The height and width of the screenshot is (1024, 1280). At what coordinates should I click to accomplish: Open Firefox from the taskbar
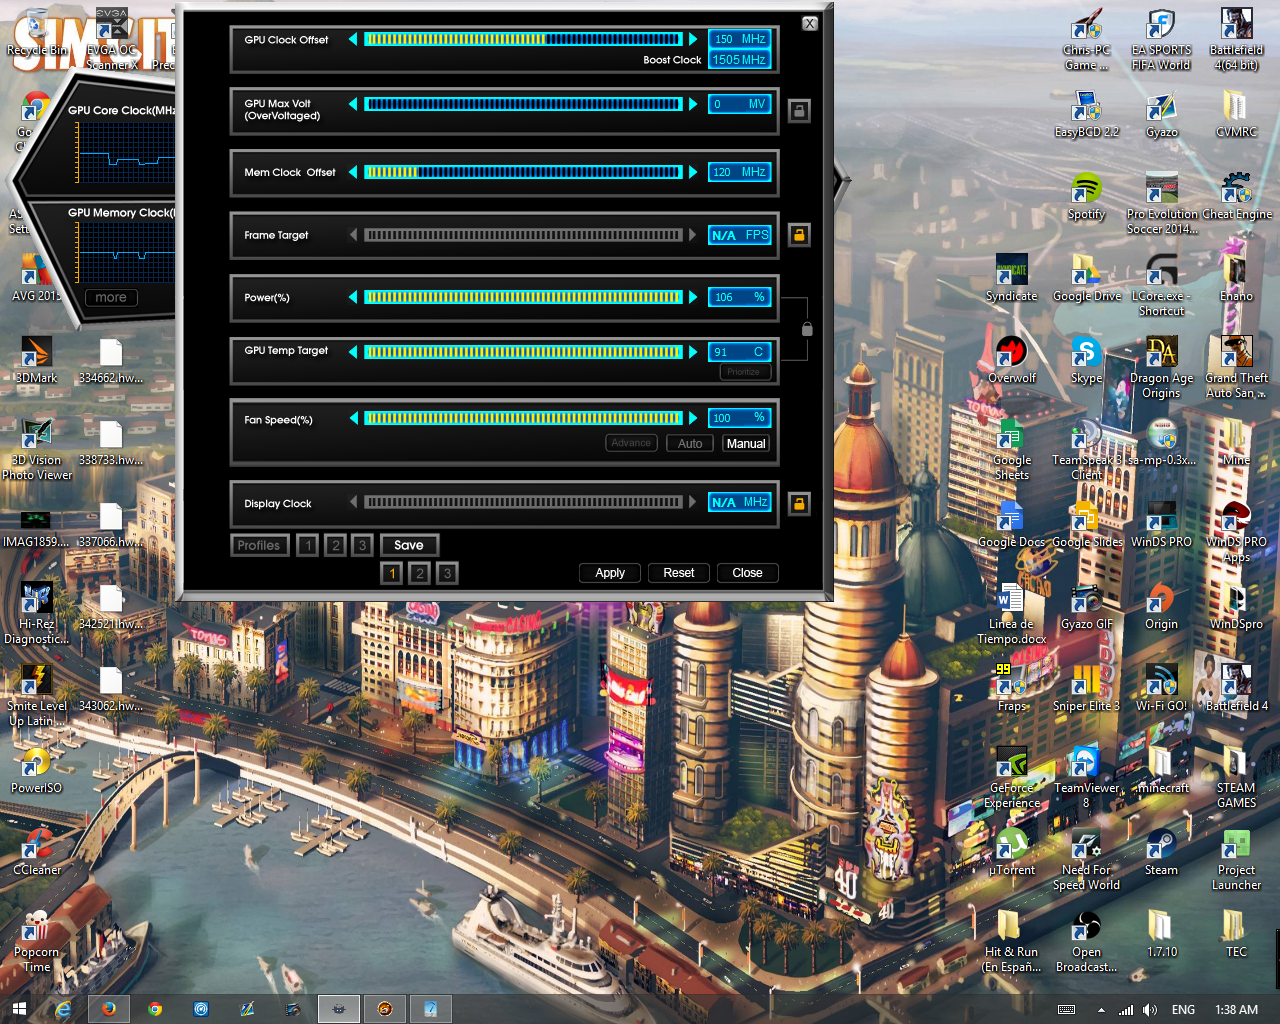point(109,1009)
